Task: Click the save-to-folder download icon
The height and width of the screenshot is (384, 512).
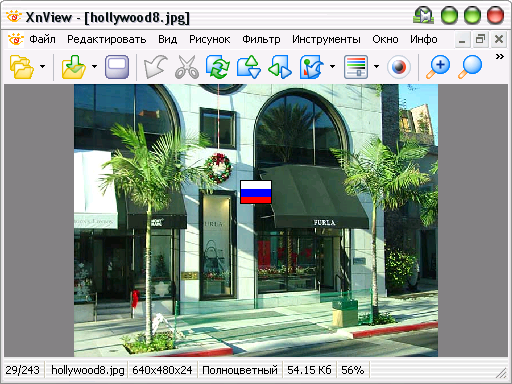Action: point(74,67)
